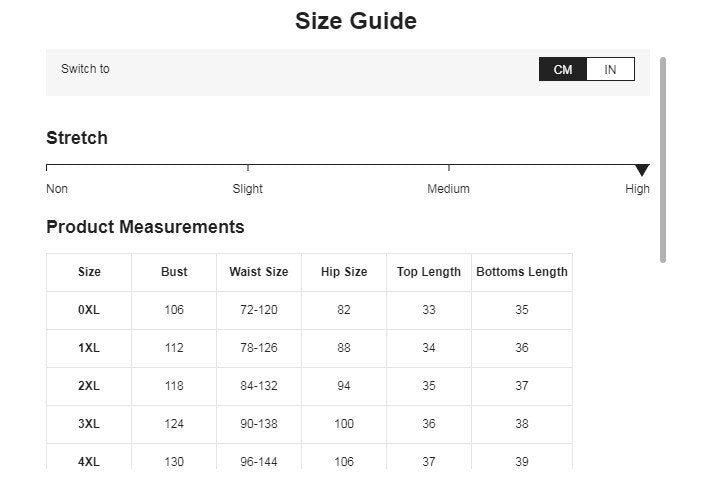Select the 2XL size row label
This screenshot has width=702, height=487.
[x=89, y=386]
